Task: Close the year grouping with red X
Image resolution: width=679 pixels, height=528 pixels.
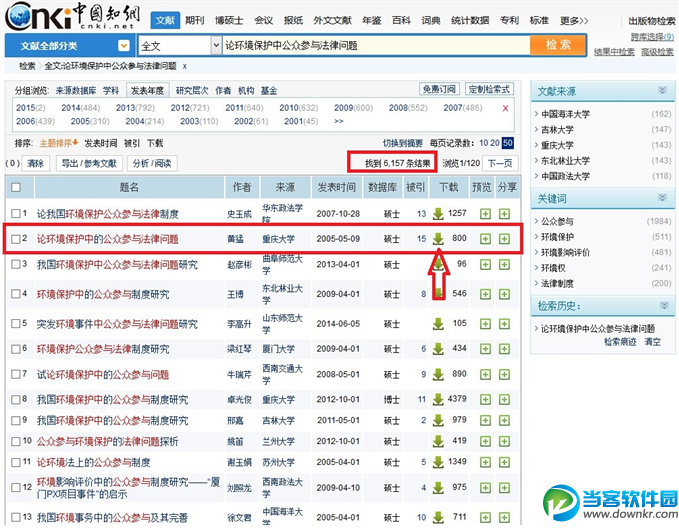Action: coord(505,108)
